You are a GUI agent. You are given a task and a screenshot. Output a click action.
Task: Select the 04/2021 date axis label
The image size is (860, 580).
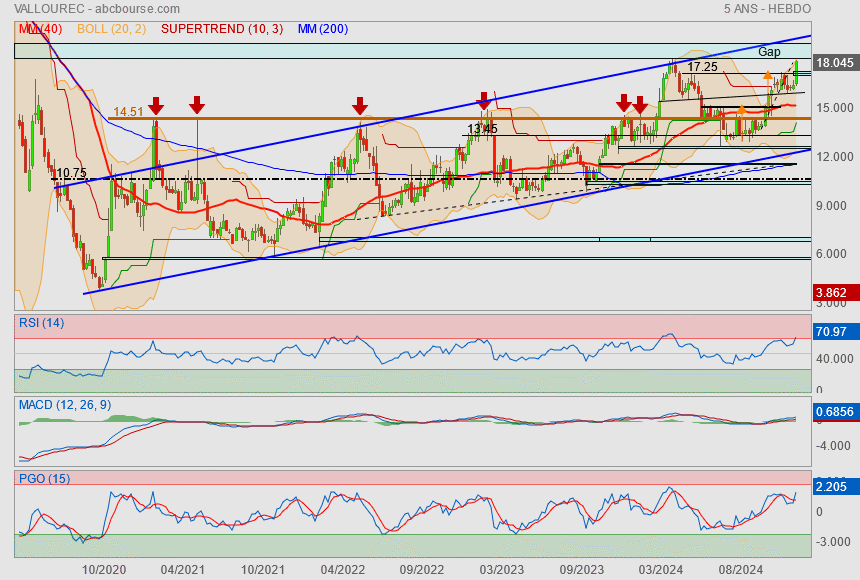click(x=183, y=570)
